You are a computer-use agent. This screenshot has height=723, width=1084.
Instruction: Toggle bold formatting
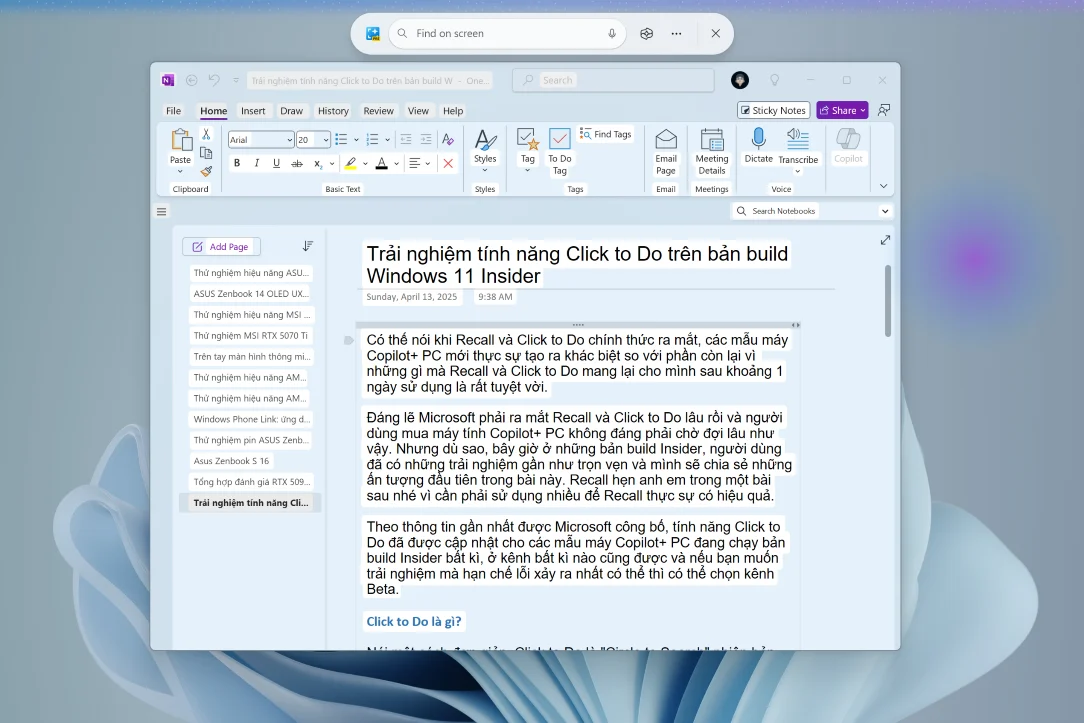point(238,163)
